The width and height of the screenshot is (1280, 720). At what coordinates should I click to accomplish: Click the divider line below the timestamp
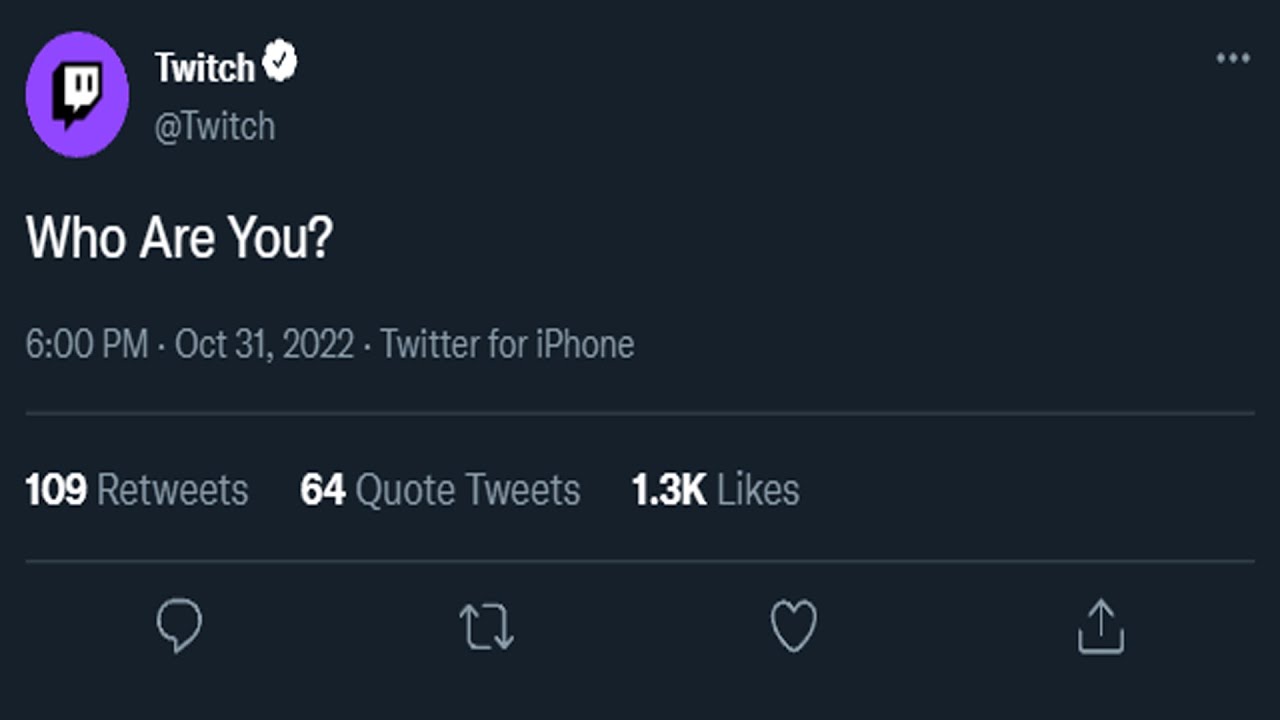pos(640,412)
